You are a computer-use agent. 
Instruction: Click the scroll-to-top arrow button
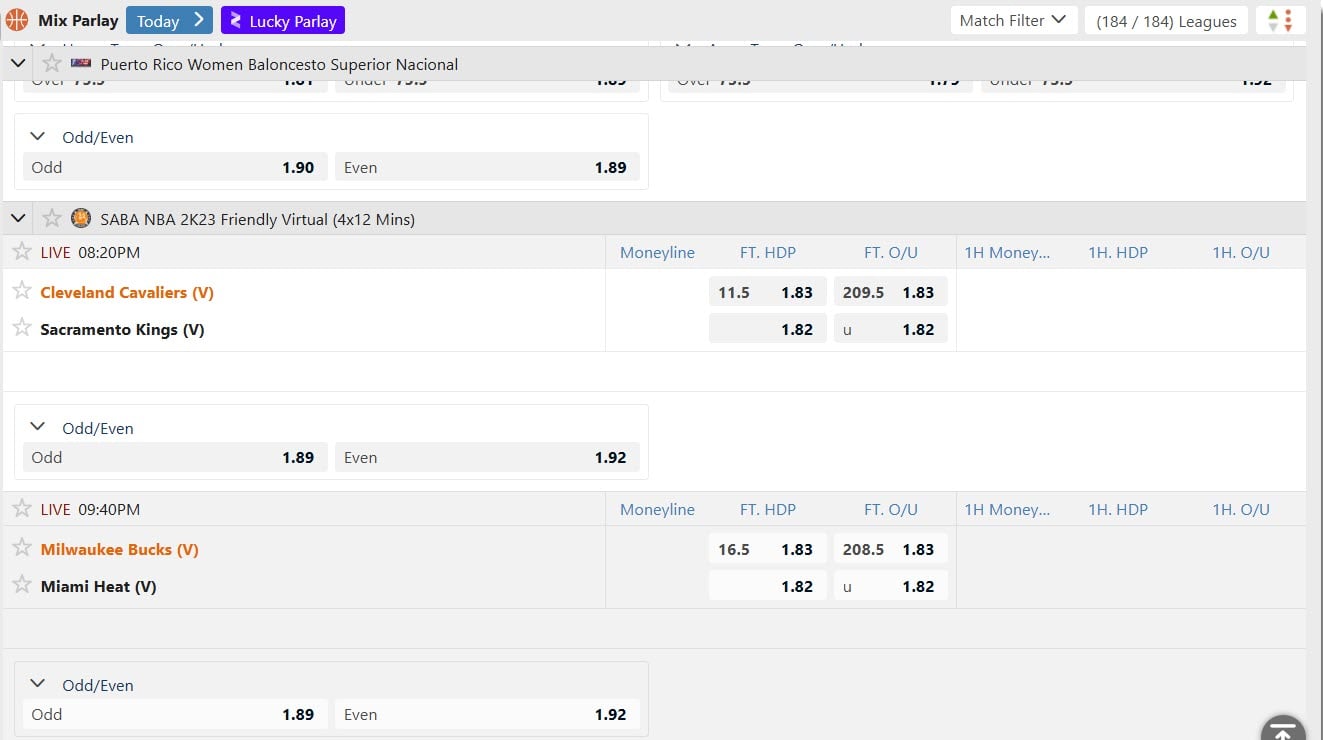tap(1283, 729)
